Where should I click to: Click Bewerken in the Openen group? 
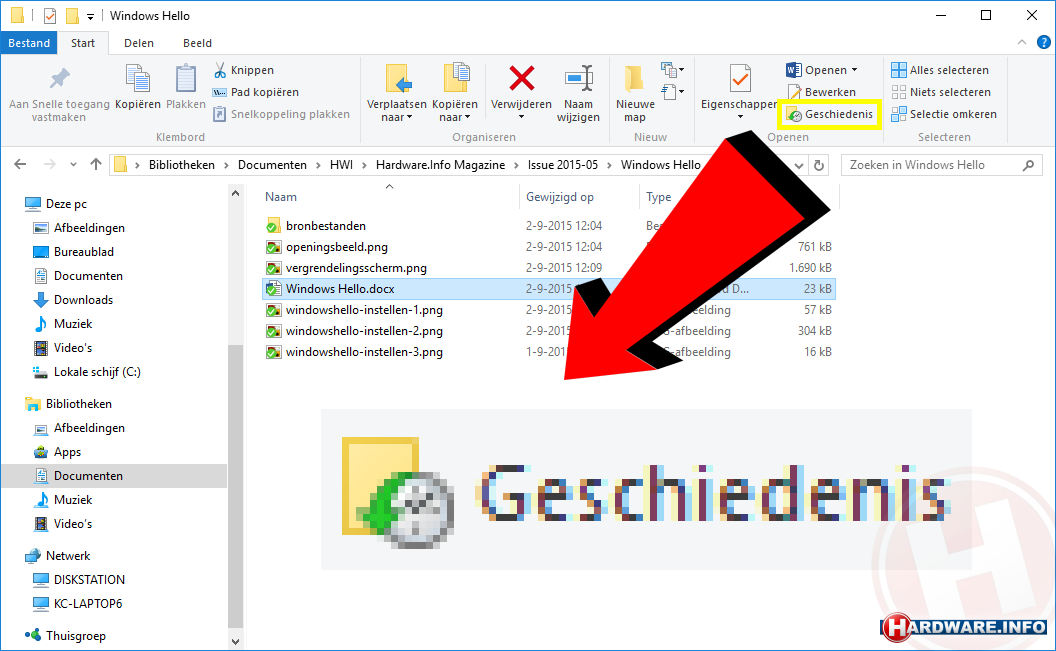(x=822, y=92)
